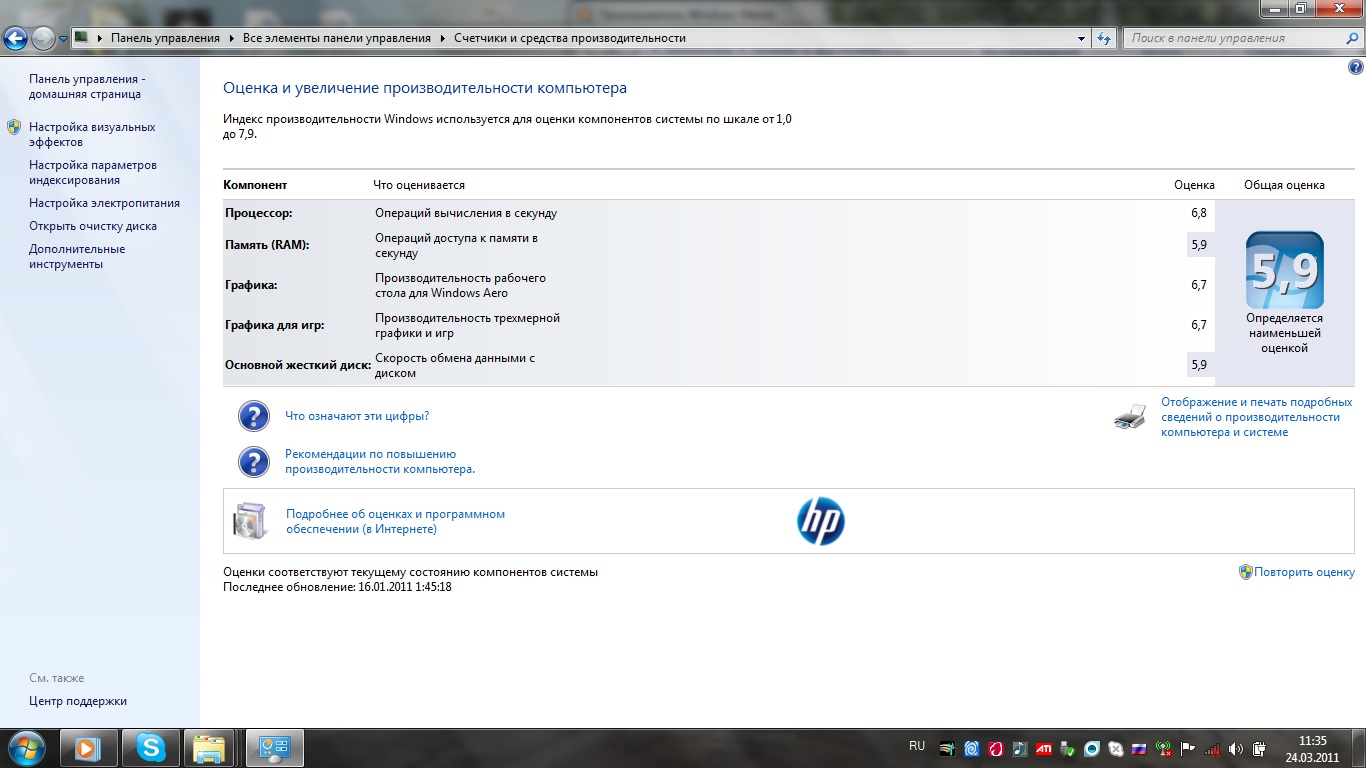
Task: Click the battery power tray icon
Action: [x=1260, y=748]
